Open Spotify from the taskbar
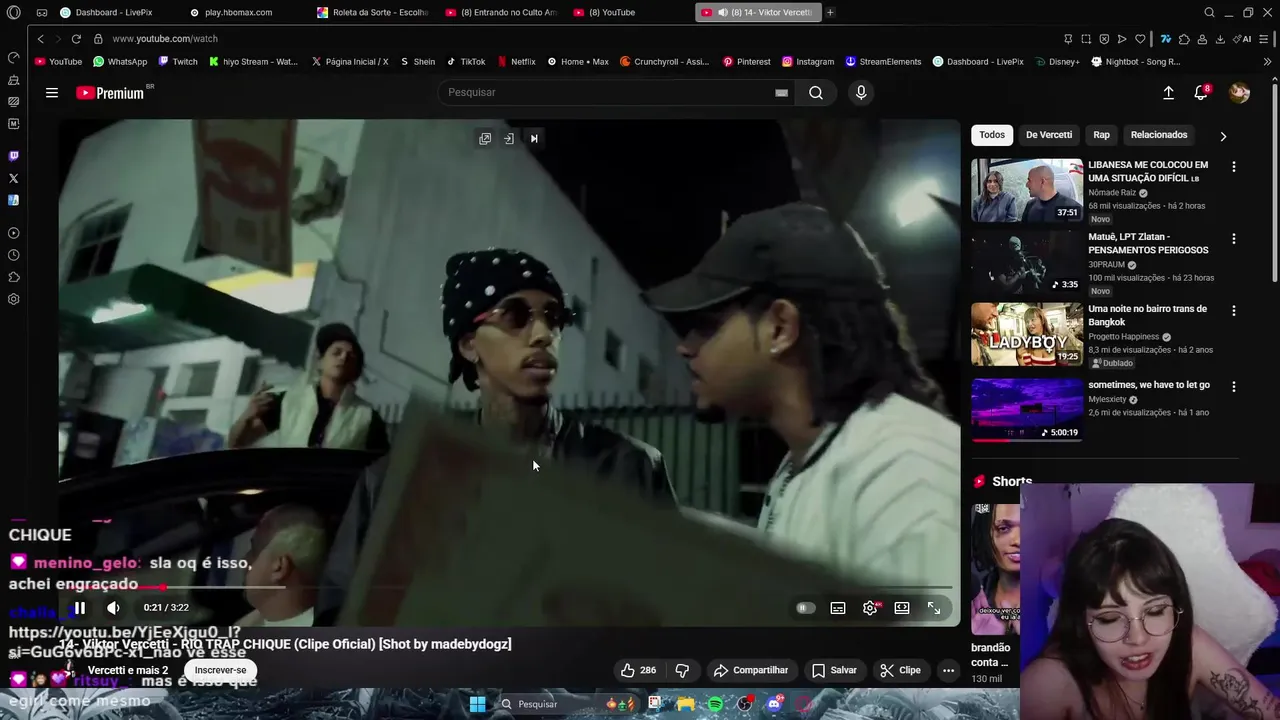 (x=715, y=704)
